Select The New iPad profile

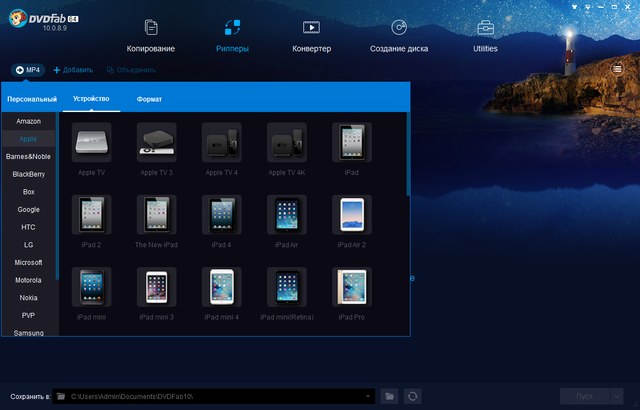click(x=156, y=222)
